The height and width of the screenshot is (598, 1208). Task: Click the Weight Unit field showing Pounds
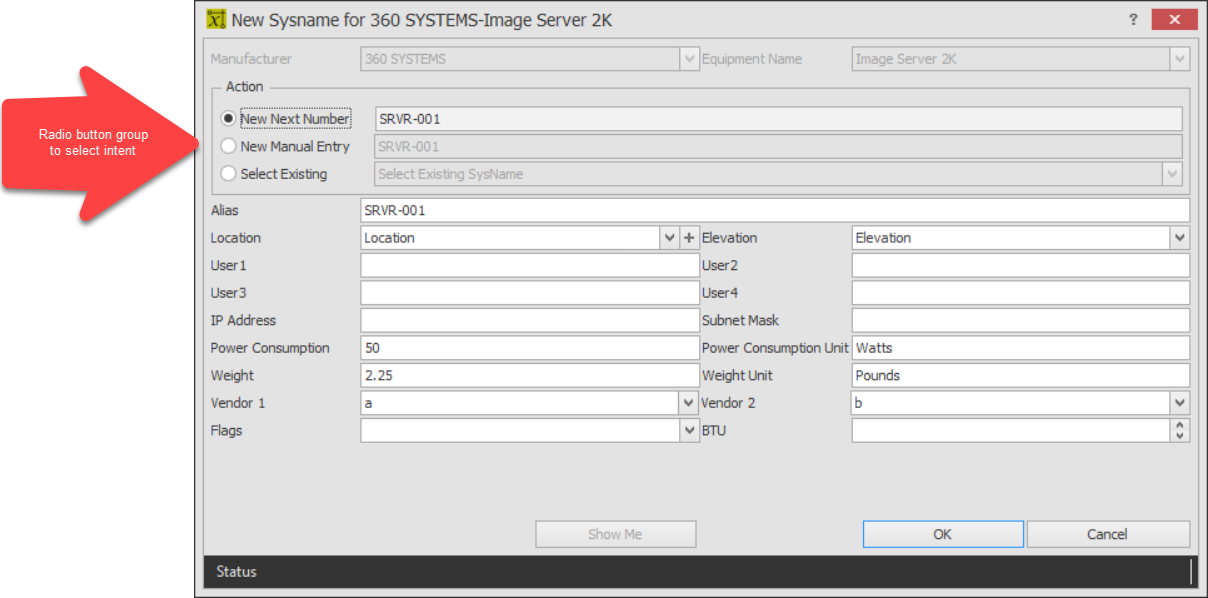click(1021, 376)
